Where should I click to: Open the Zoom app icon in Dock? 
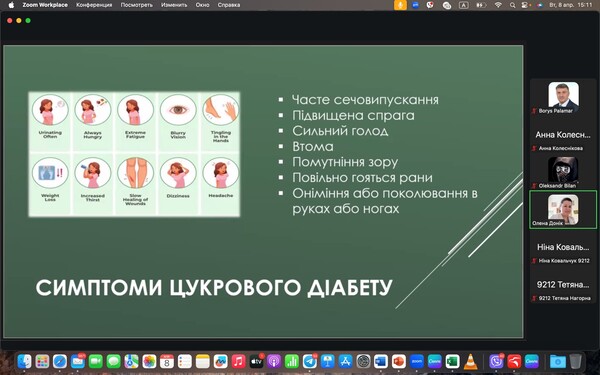417,361
